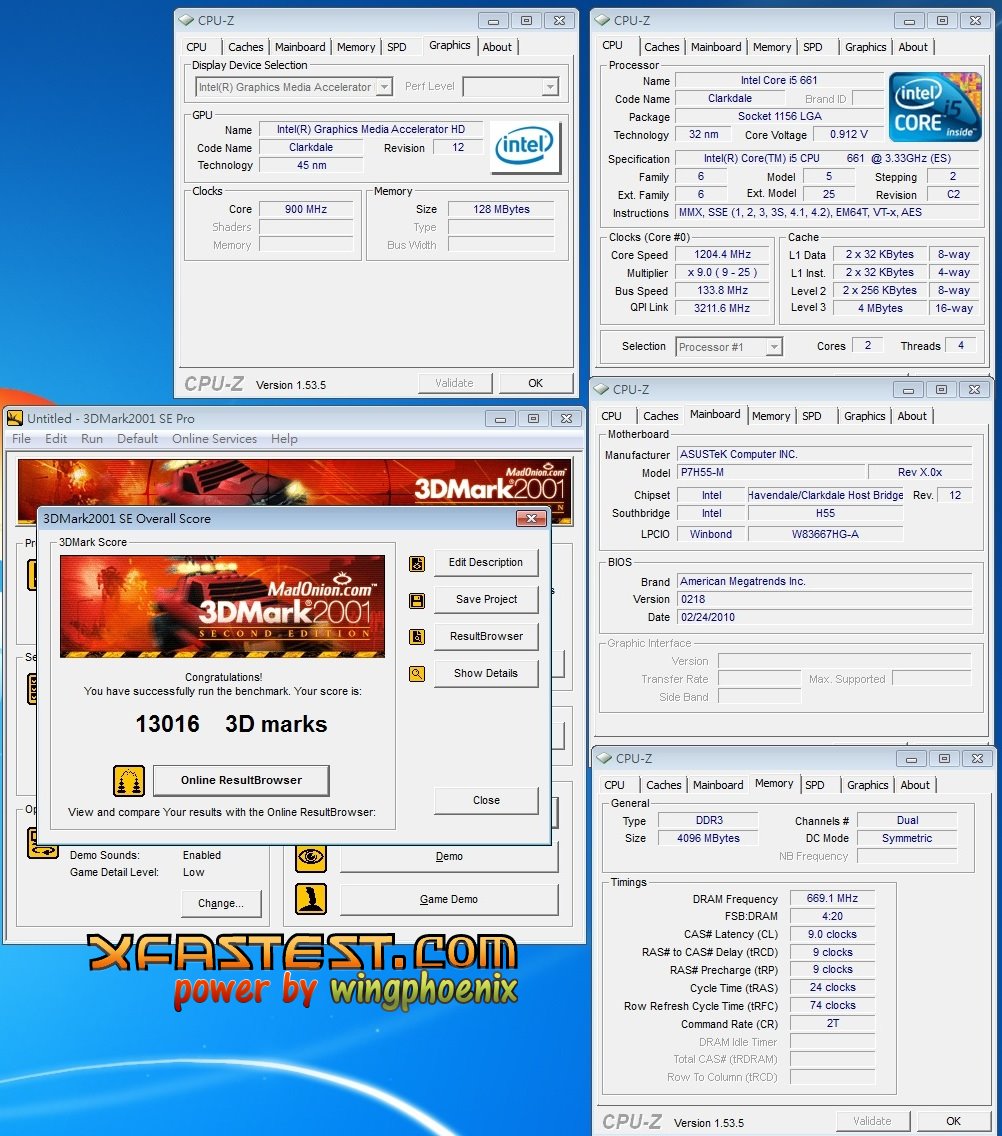1002x1136 pixels.
Task: Select Caches tab in Motherboard CPU-Z window
Action: [661, 416]
